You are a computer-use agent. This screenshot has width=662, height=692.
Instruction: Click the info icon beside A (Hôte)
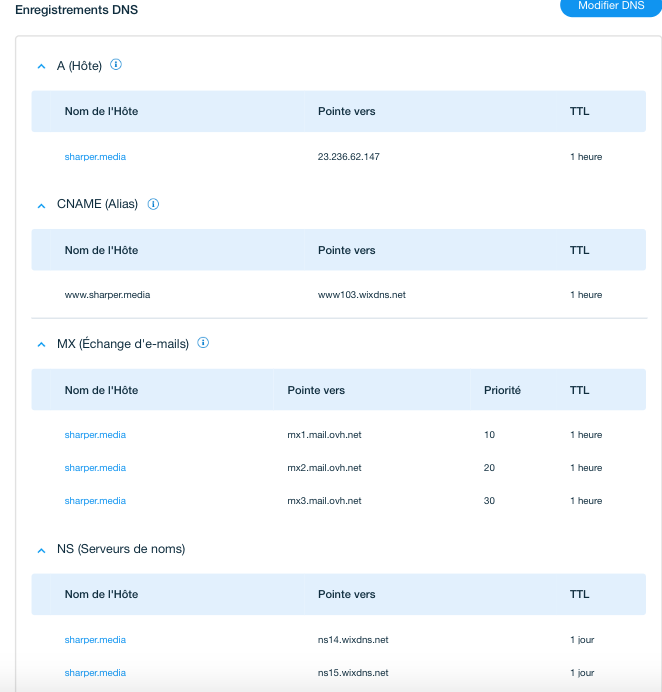(116, 65)
